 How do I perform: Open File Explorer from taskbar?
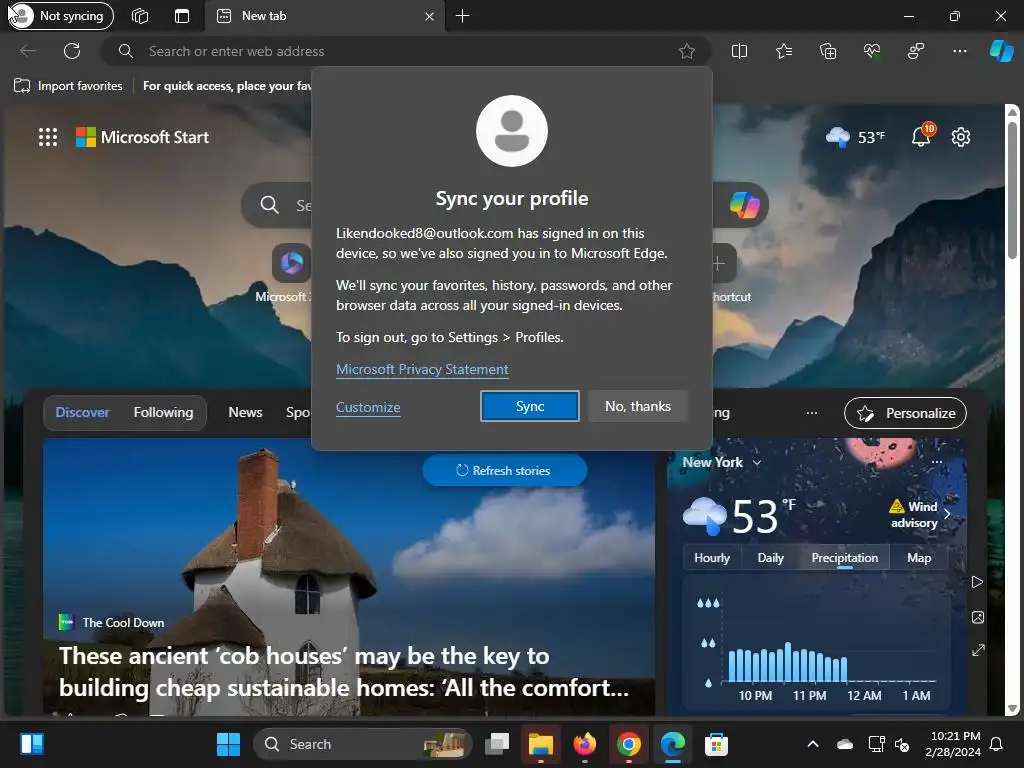coord(541,744)
